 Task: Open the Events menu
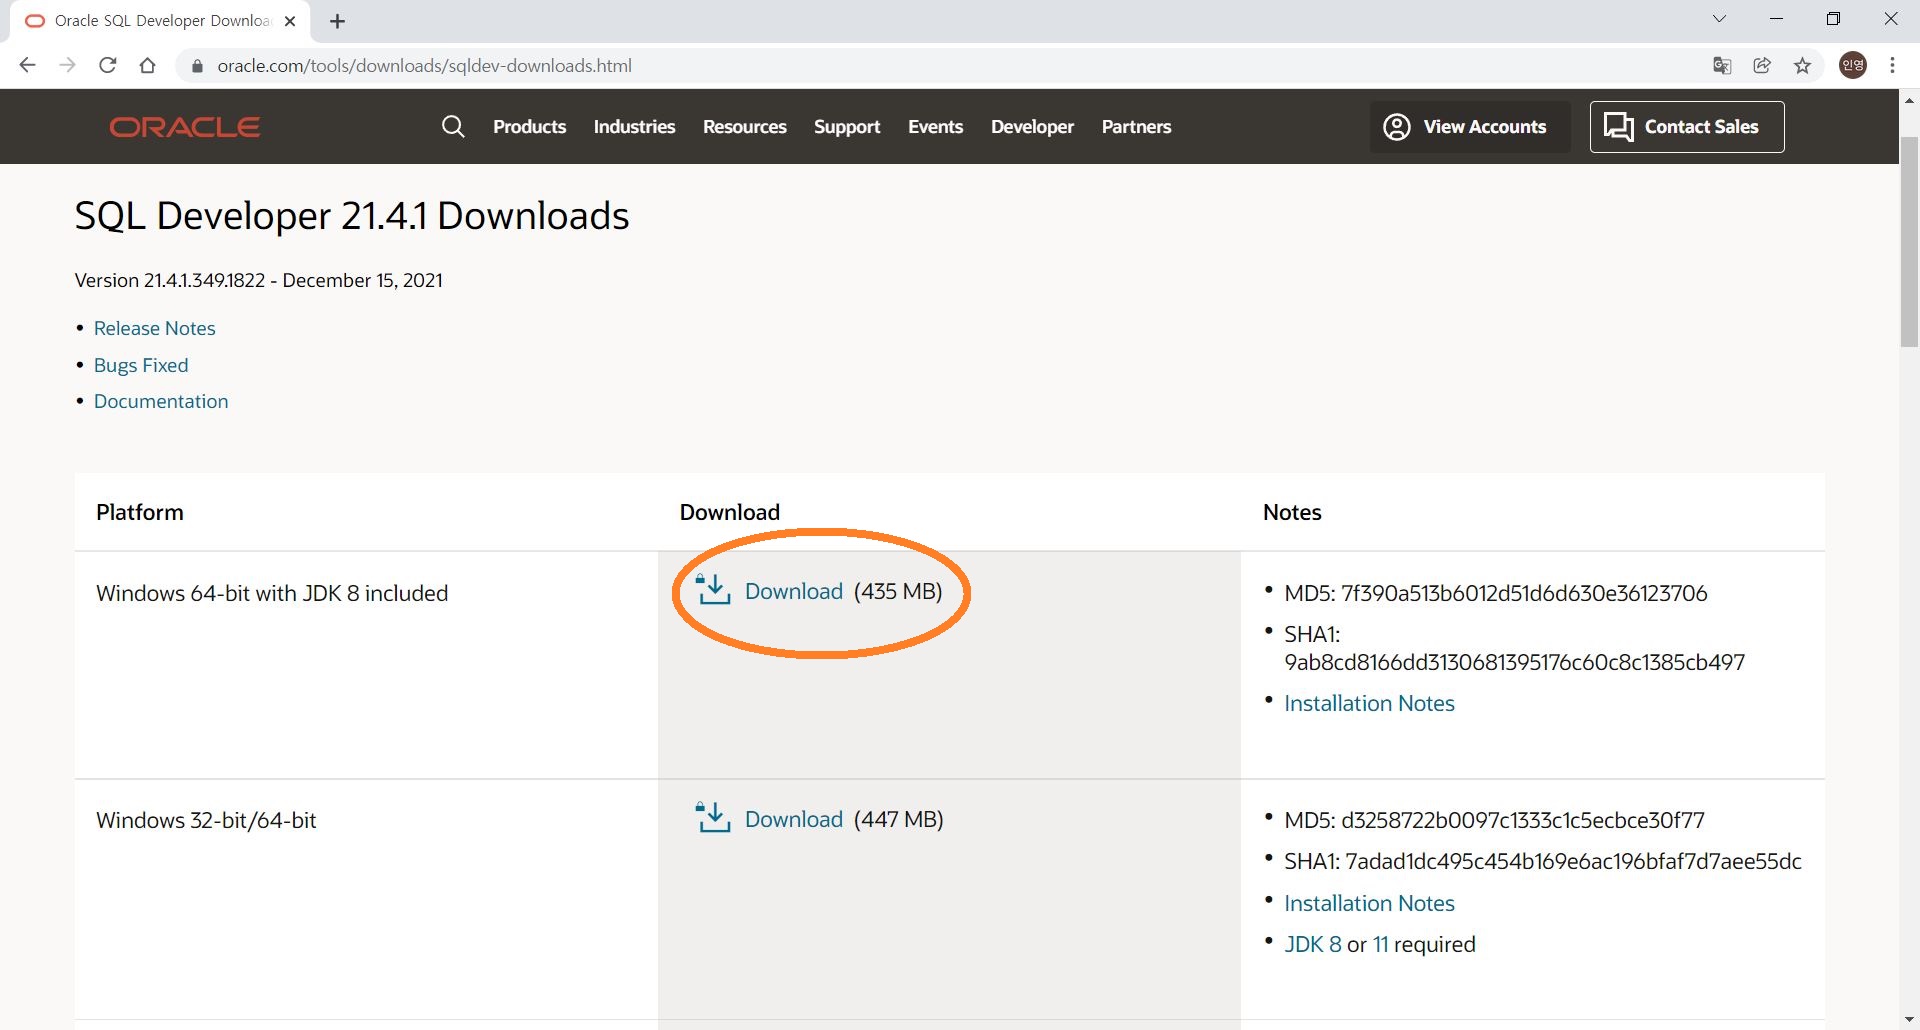pyautogui.click(x=935, y=127)
